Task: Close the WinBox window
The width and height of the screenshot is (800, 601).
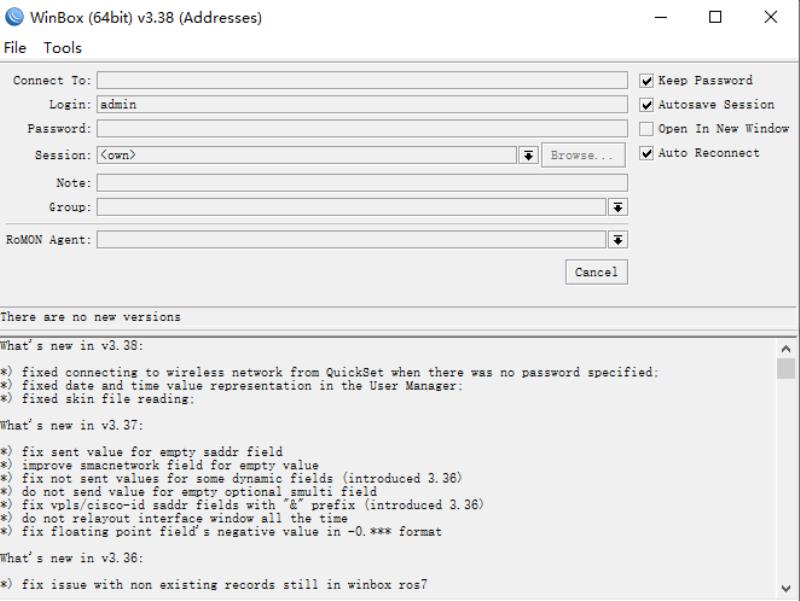Action: click(770, 17)
